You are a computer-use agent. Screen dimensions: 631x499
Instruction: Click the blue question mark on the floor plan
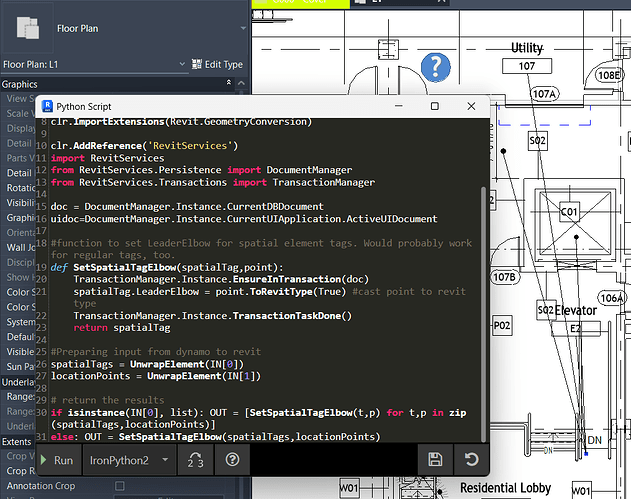(x=434, y=67)
